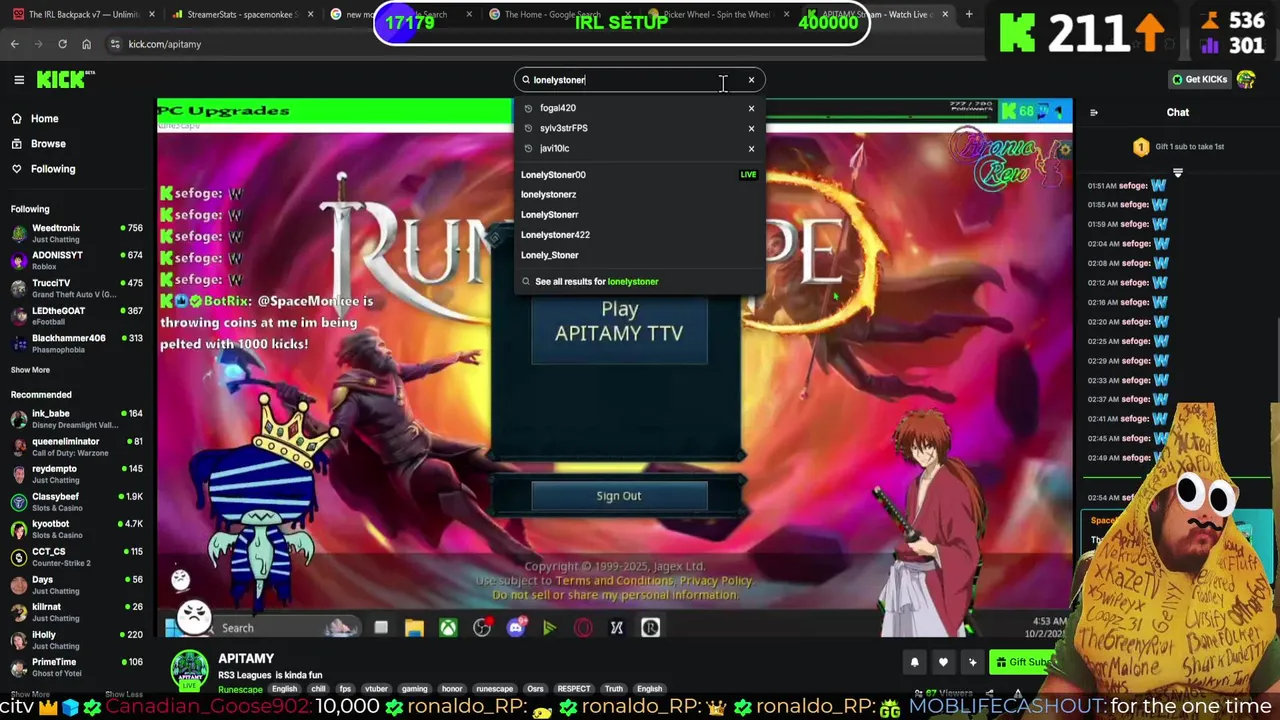Go back in browser history
The width and height of the screenshot is (1280, 720).
[x=15, y=44]
